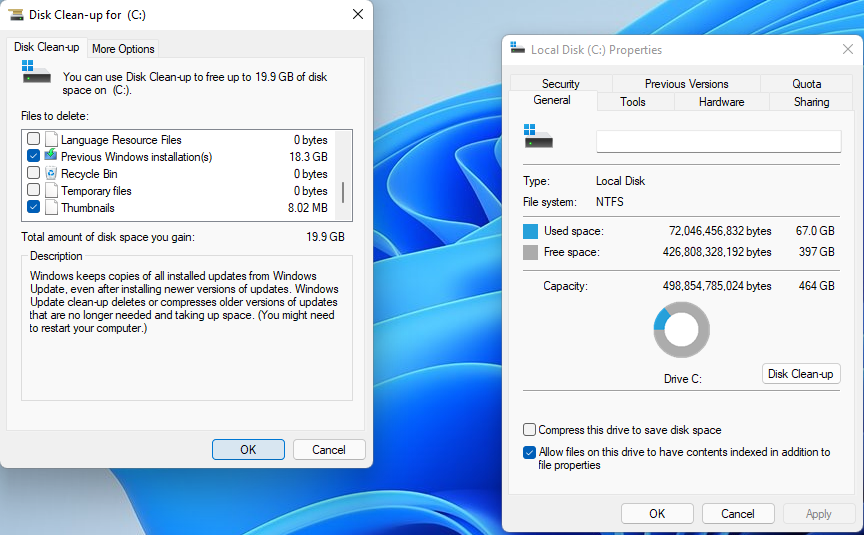Select the 'Temporary files' list entry text
The width and height of the screenshot is (864, 535).
[x=96, y=191]
